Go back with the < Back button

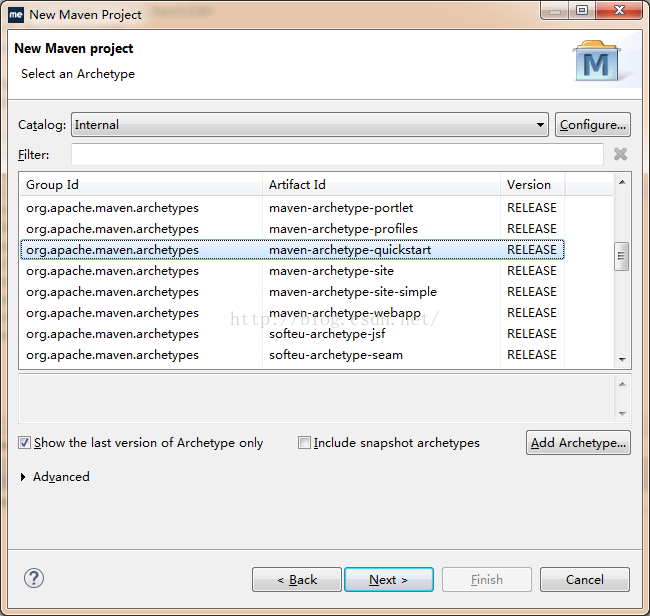[297, 580]
